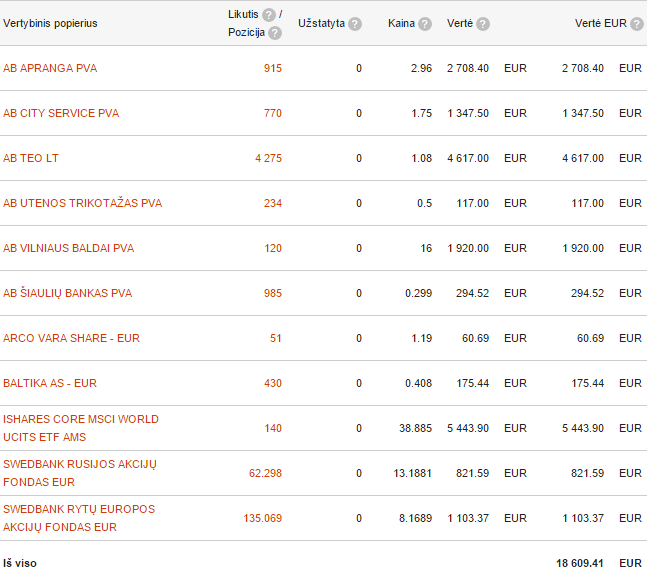The image size is (647, 575).
Task: Click the Kaina column header text
Action: tap(401, 24)
